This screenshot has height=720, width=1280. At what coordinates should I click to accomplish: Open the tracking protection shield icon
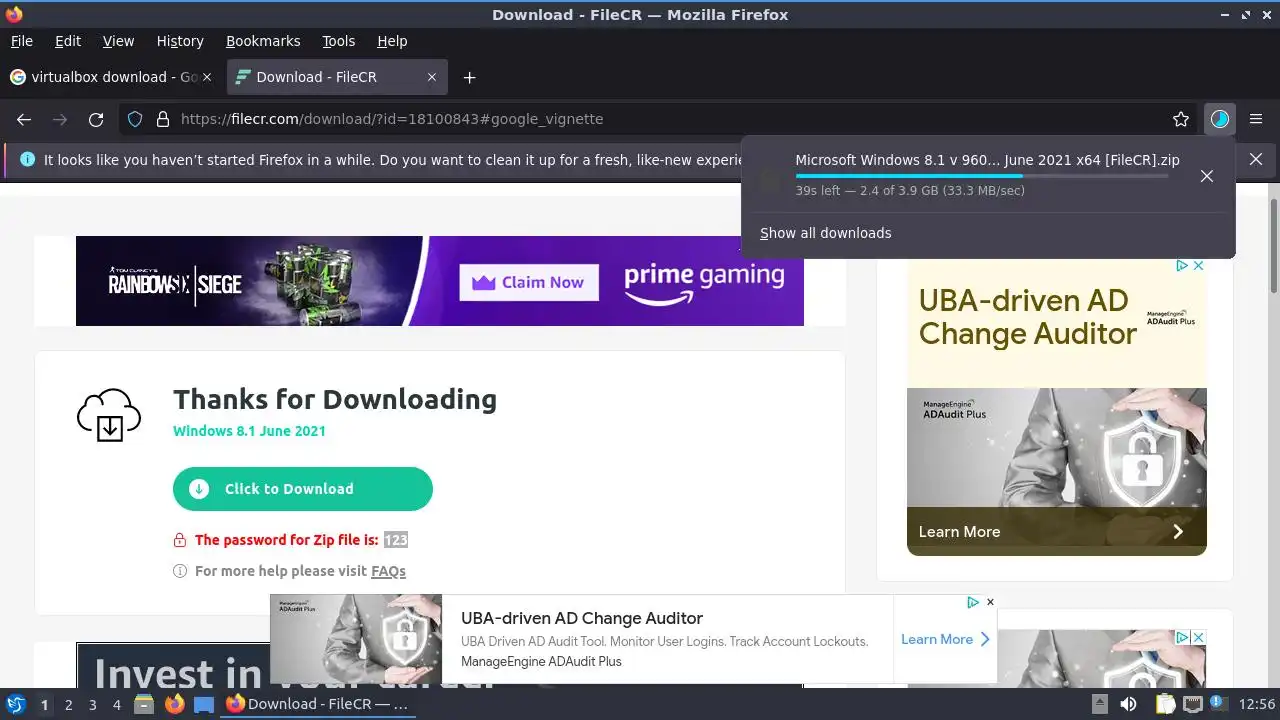(135, 119)
